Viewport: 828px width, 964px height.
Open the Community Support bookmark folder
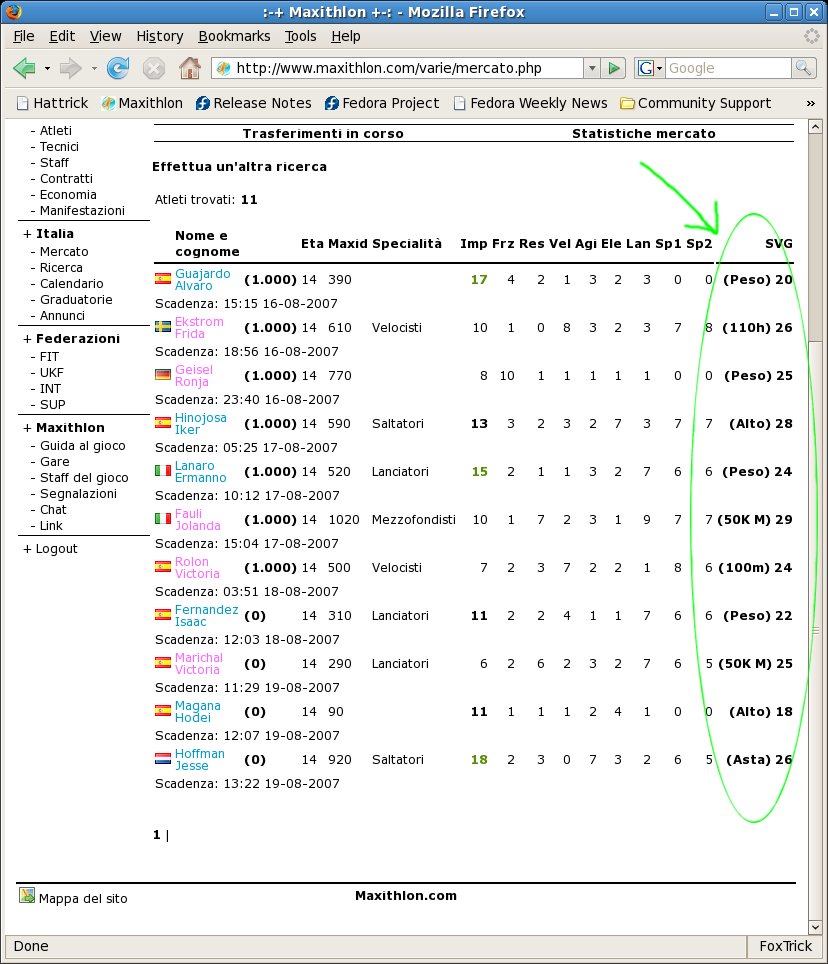pyautogui.click(x=695, y=103)
